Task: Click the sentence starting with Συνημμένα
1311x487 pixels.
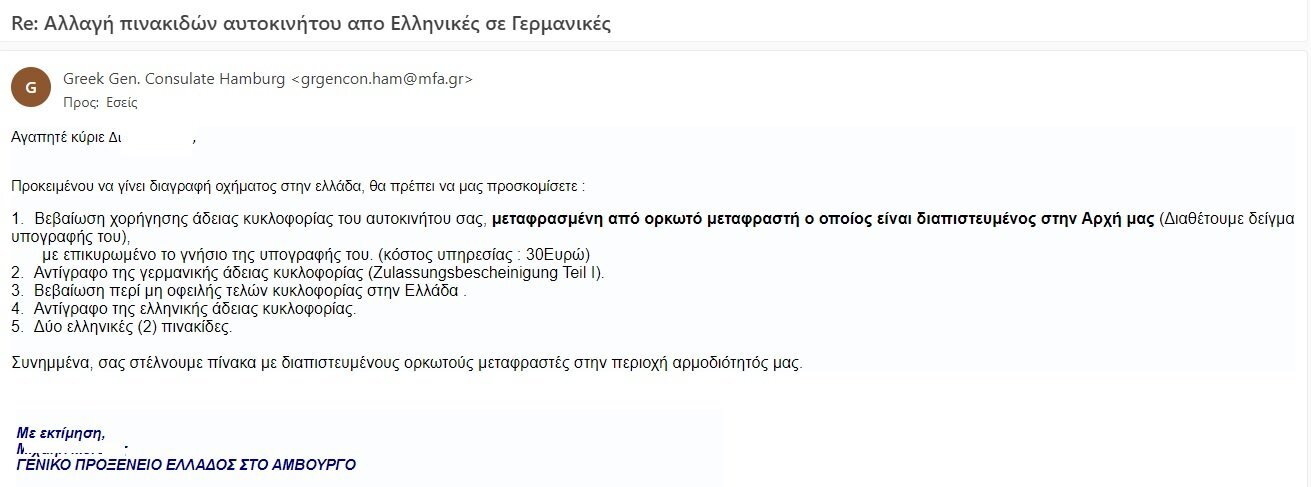Action: coord(407,363)
